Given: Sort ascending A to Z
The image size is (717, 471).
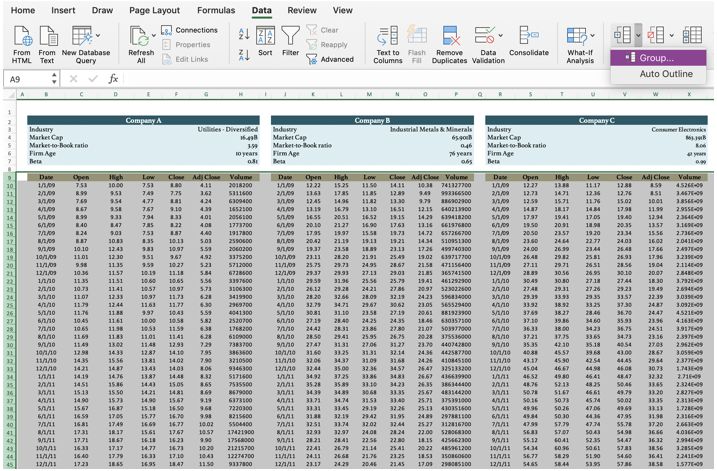Looking at the screenshot, I should click(x=244, y=33).
